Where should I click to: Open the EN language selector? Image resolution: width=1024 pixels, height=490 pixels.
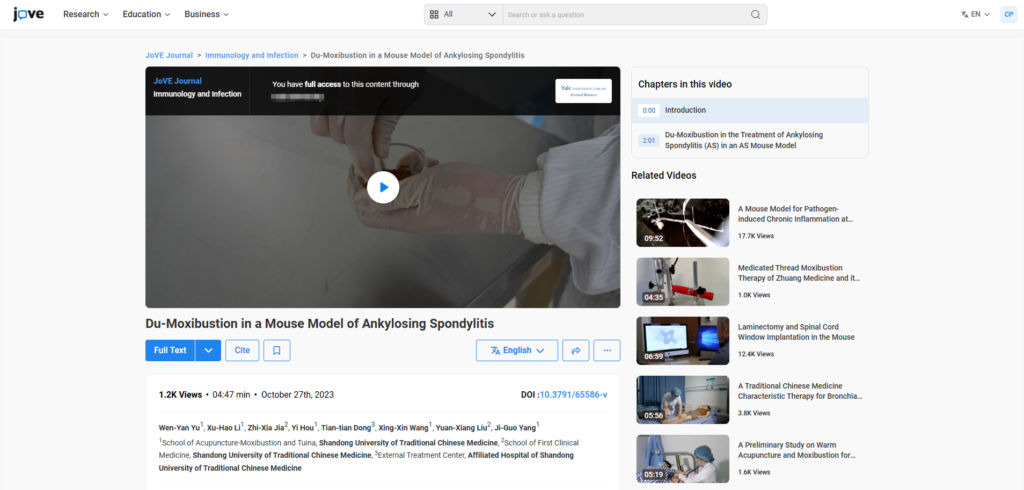tap(975, 14)
